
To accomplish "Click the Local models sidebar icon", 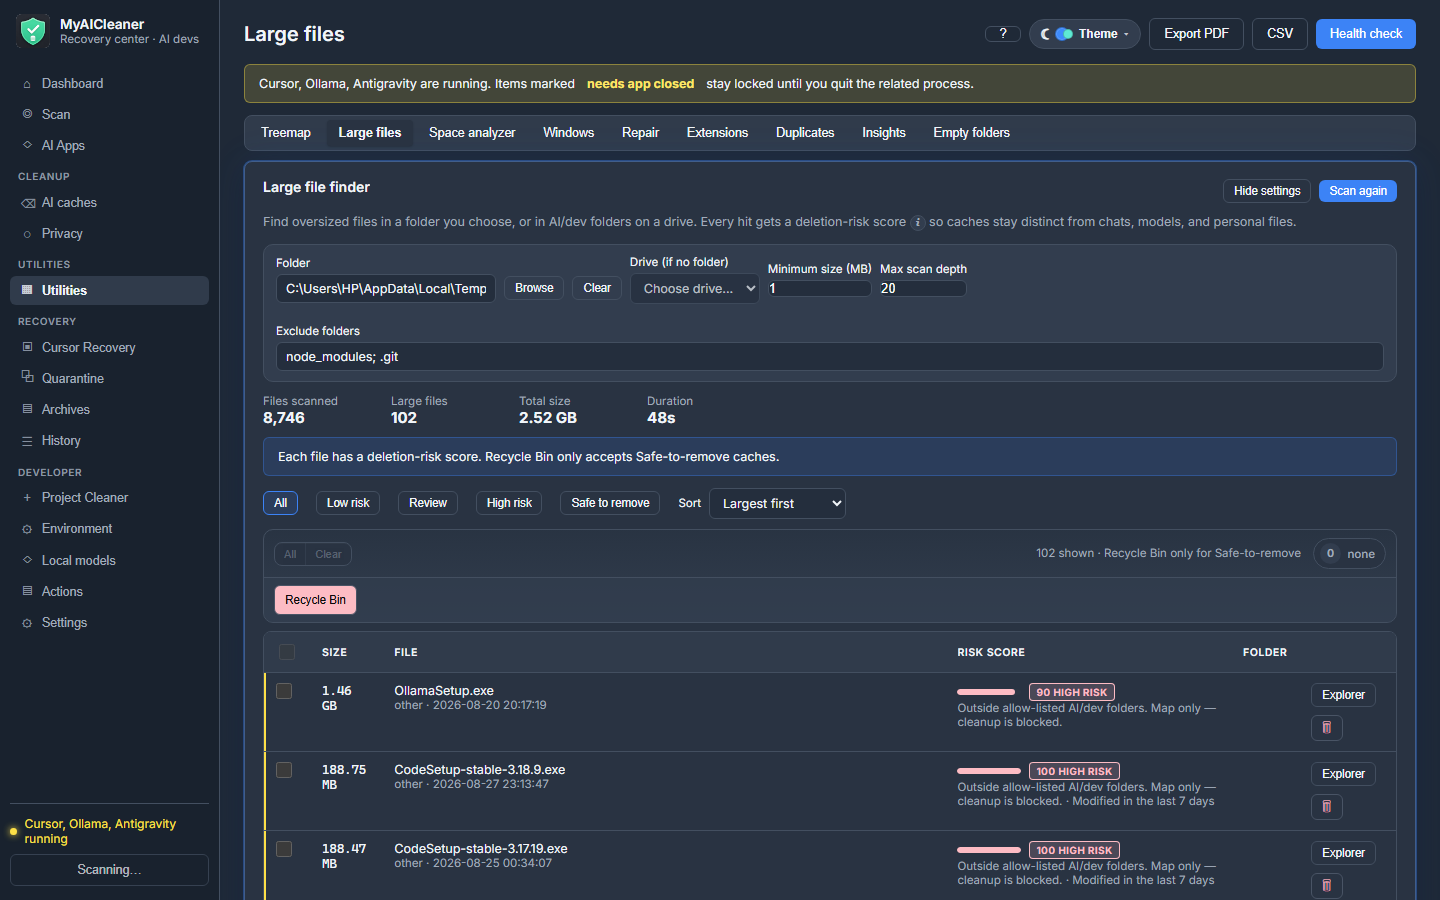I will 27,561.
